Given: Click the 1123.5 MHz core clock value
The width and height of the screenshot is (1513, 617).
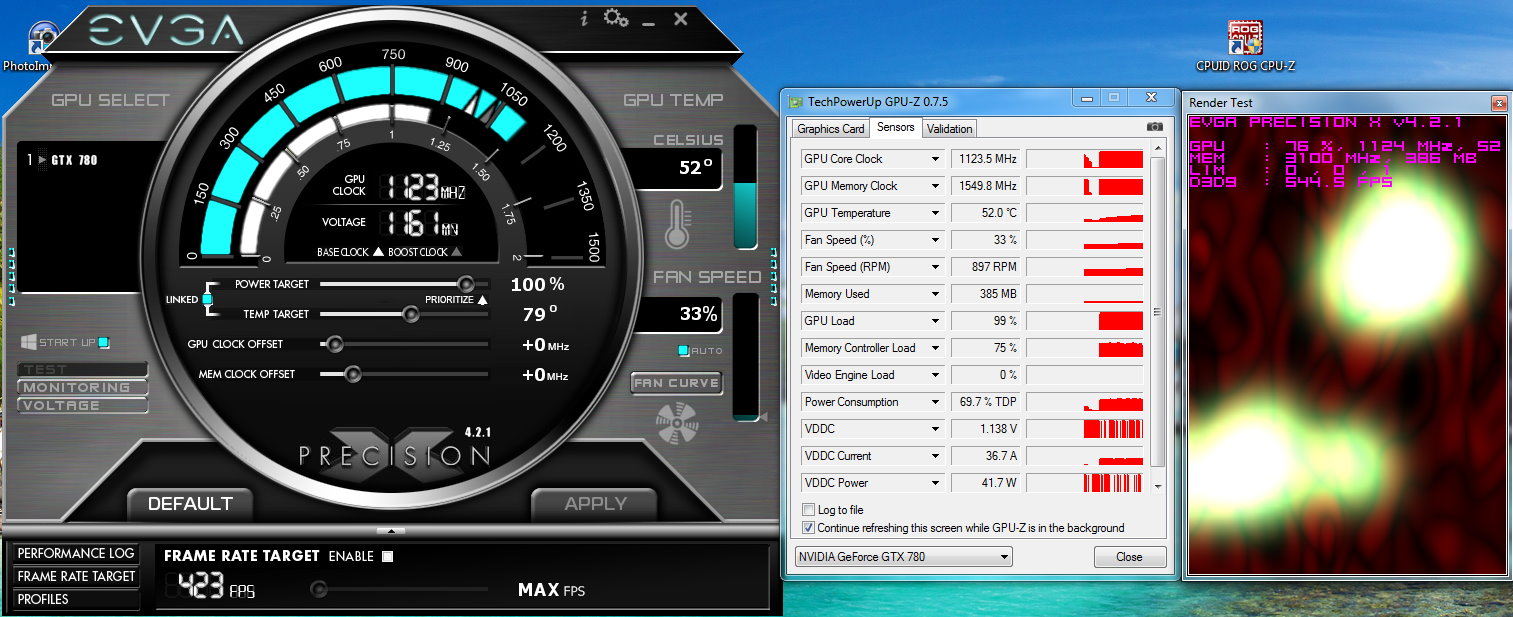Looking at the screenshot, I should click(x=984, y=159).
